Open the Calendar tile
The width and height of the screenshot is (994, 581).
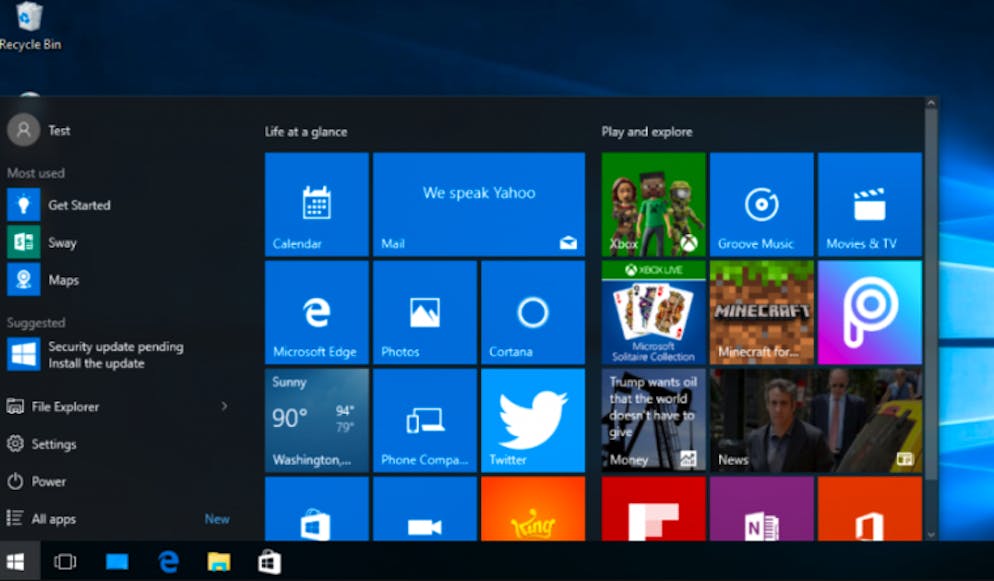point(316,204)
